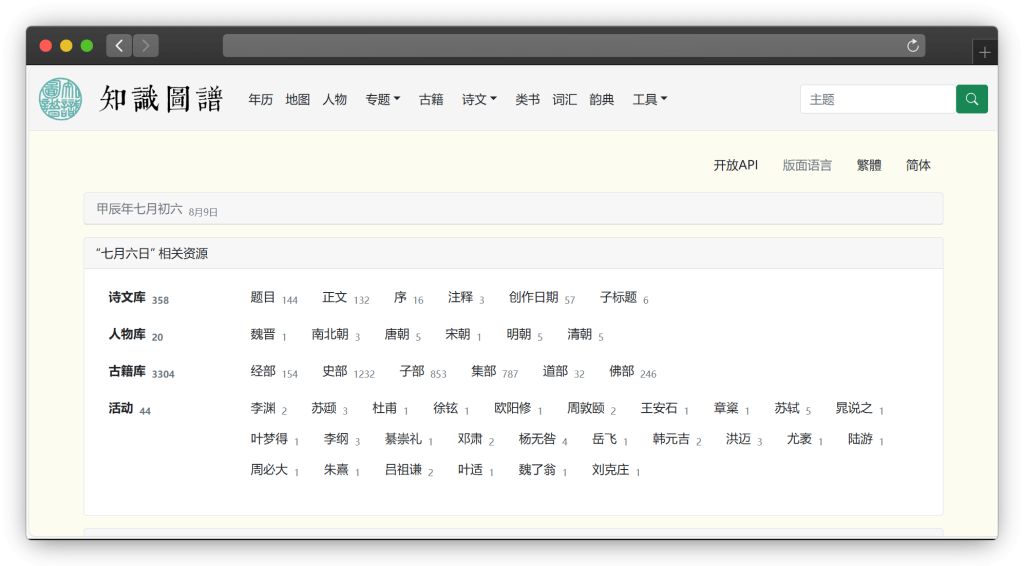This screenshot has width=1024, height=566.
Task: Open the 年历 navigation item
Action: coord(260,100)
